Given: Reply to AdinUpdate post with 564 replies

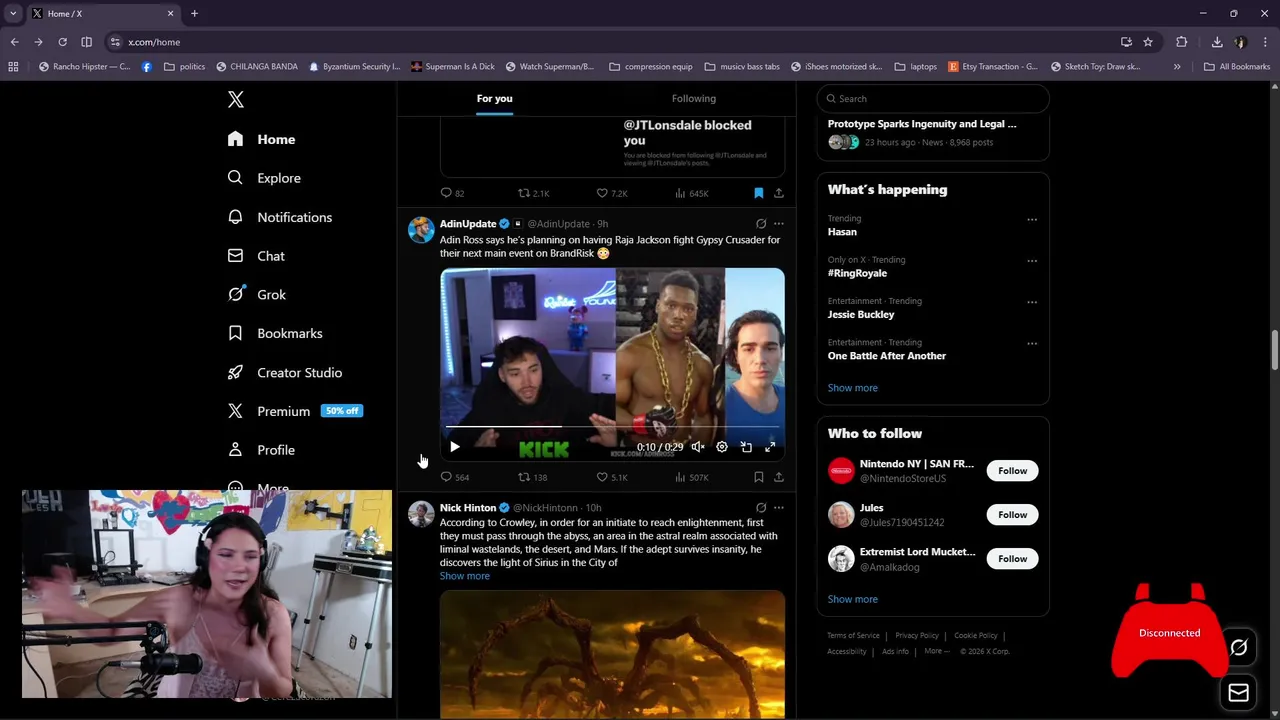Looking at the screenshot, I should [454, 477].
